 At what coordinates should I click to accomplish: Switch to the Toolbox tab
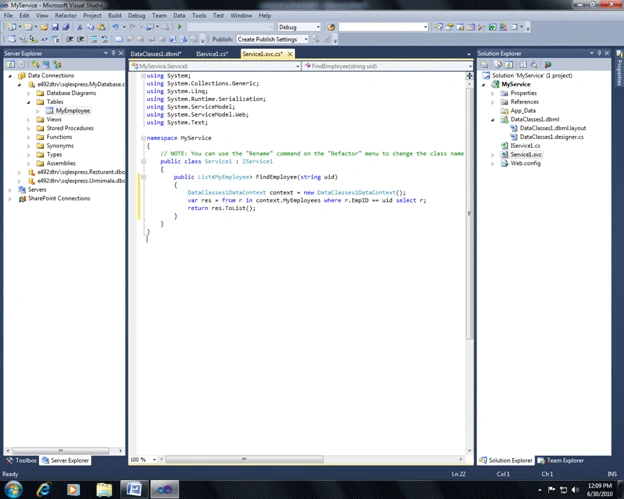click(21, 460)
